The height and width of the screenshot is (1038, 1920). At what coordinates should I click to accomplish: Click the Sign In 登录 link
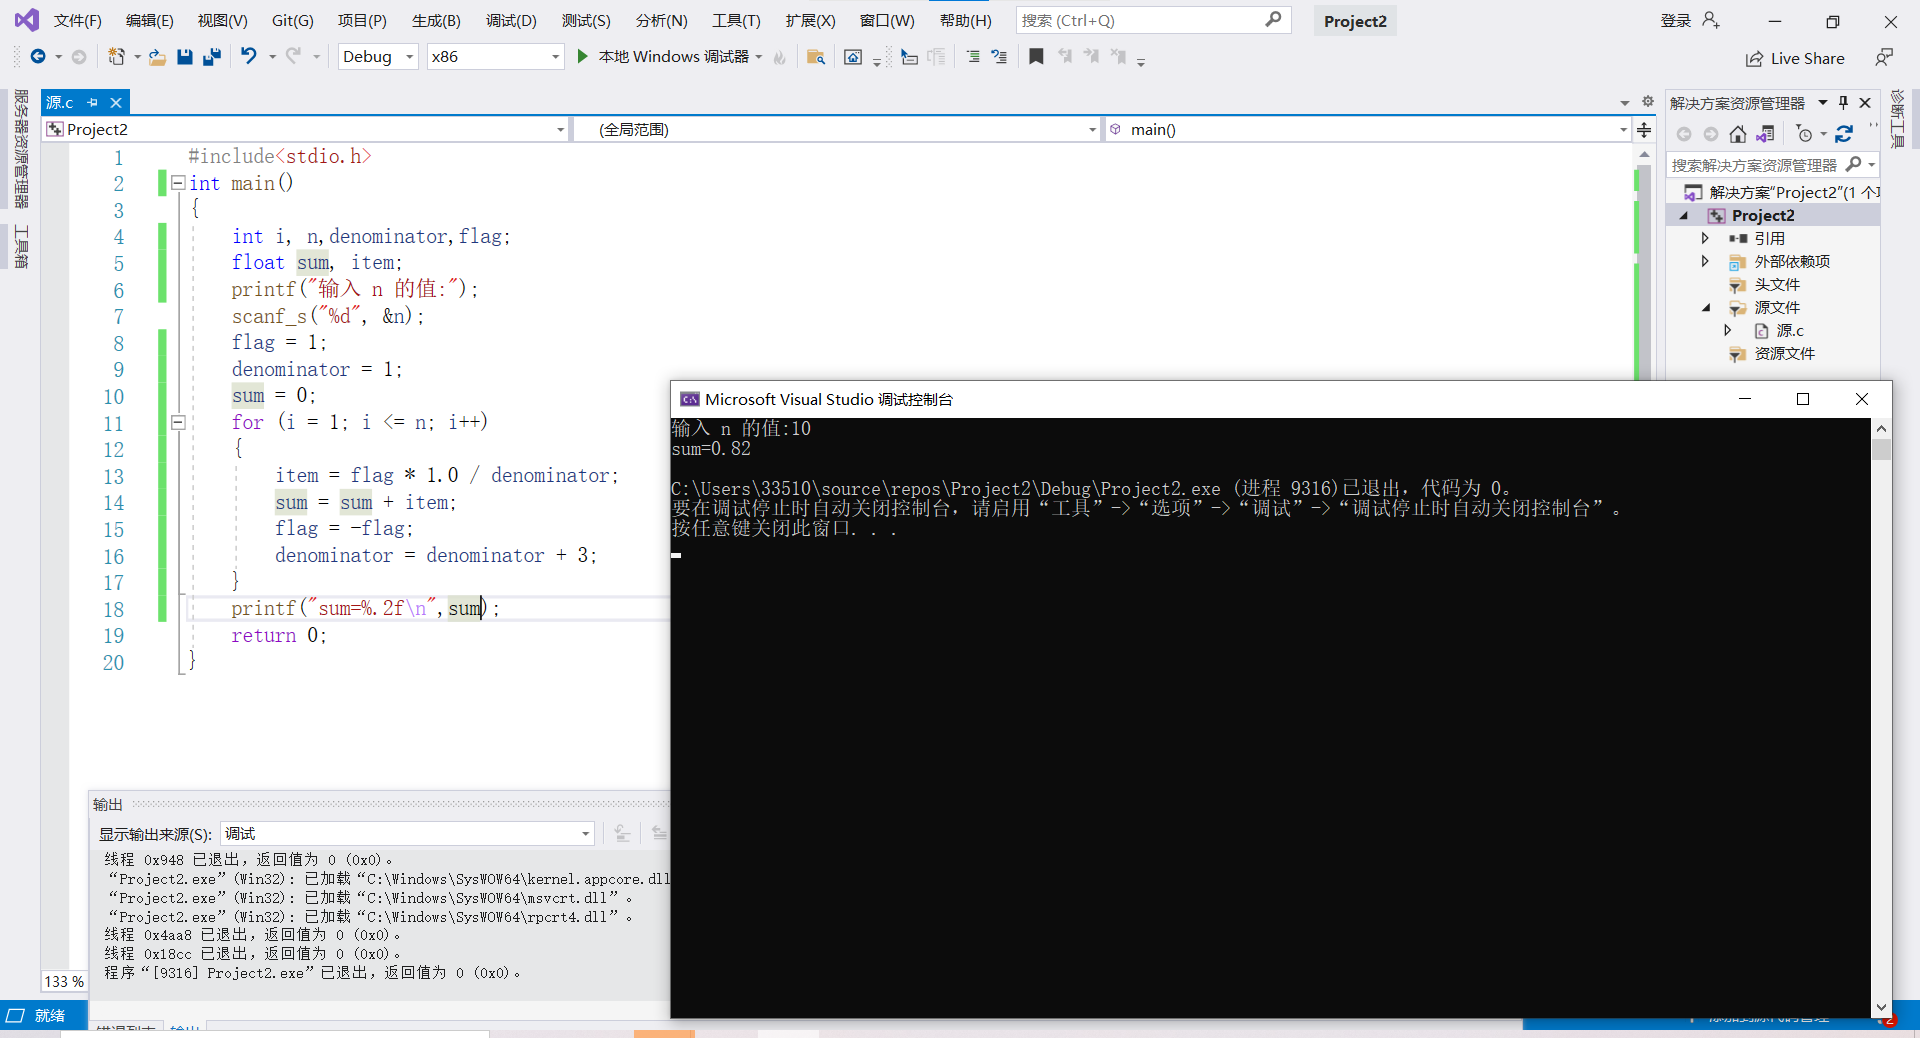[1676, 21]
